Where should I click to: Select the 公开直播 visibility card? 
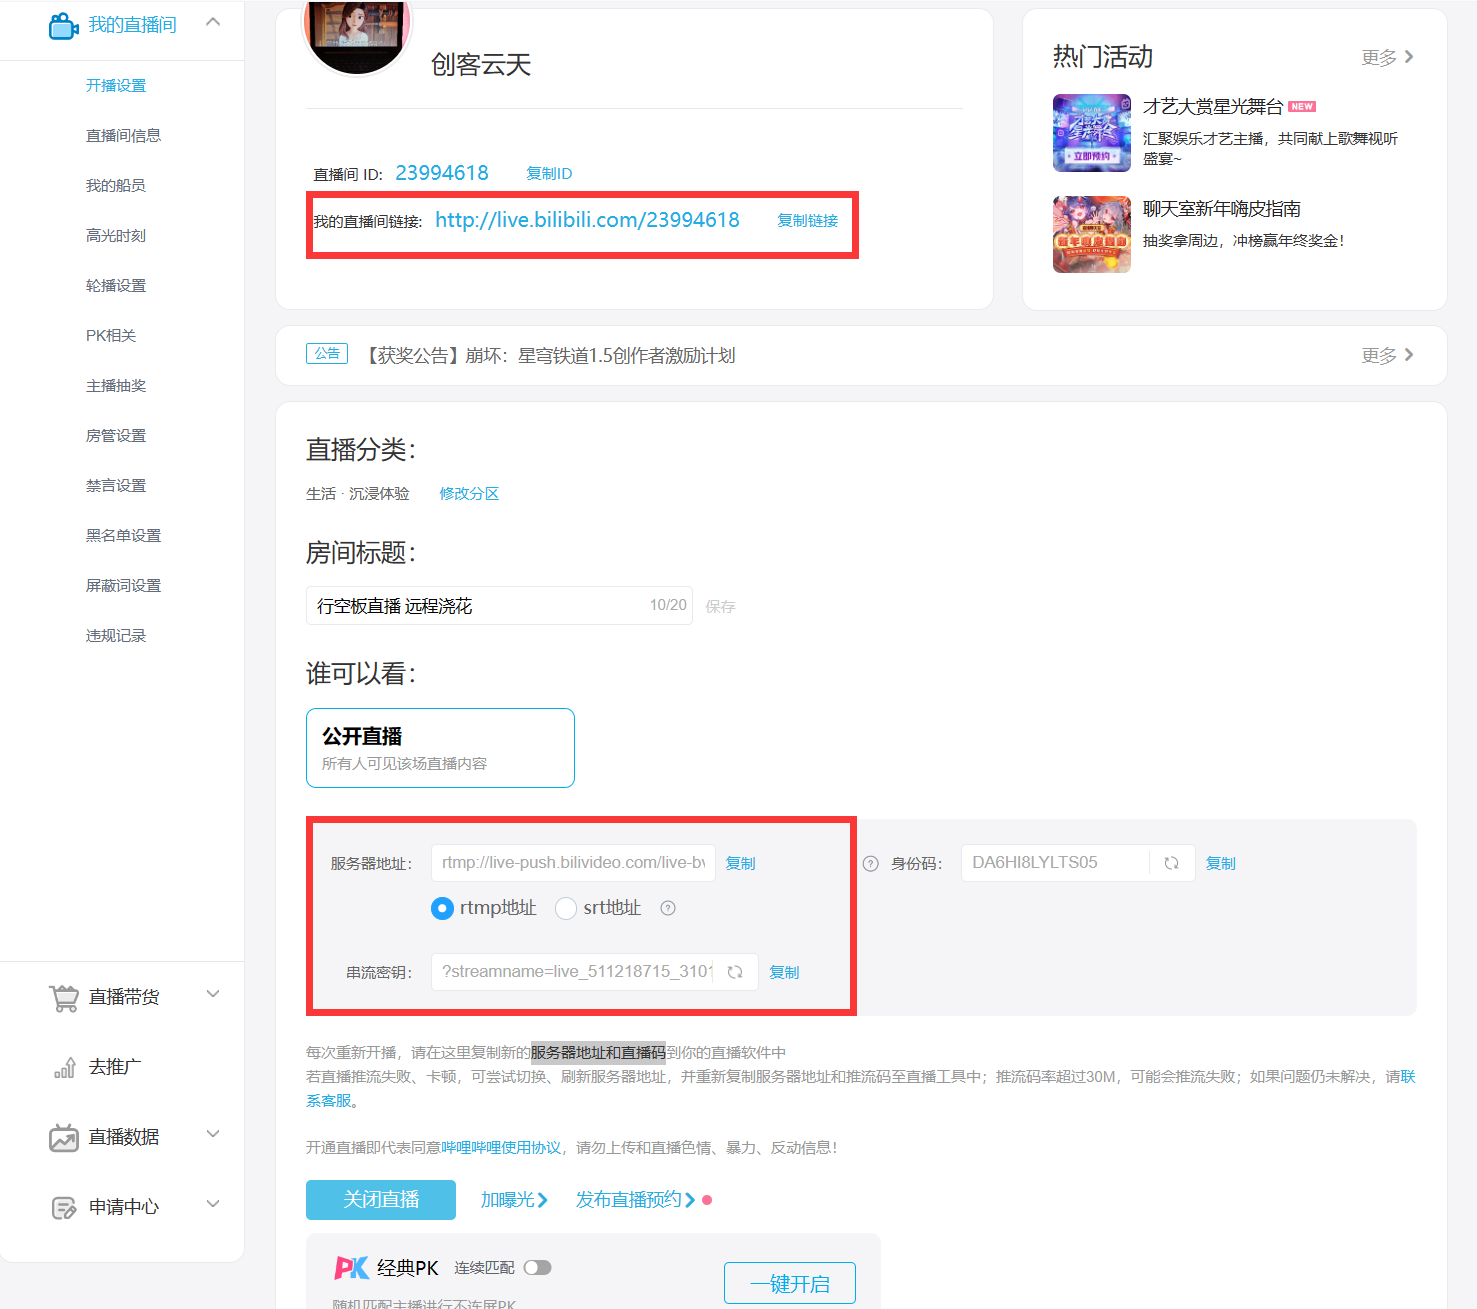(440, 748)
